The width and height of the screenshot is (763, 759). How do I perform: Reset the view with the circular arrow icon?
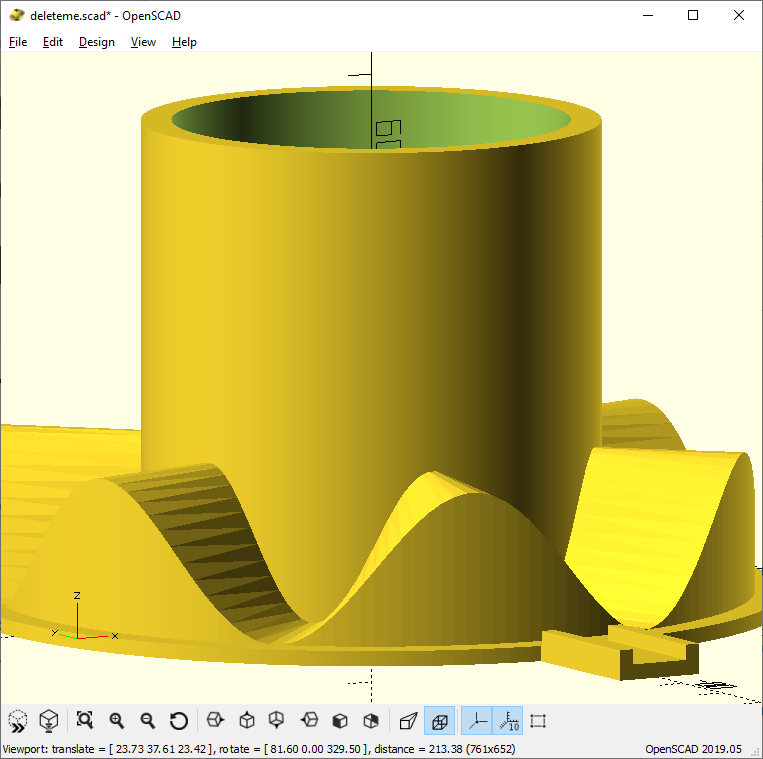pyautogui.click(x=179, y=720)
